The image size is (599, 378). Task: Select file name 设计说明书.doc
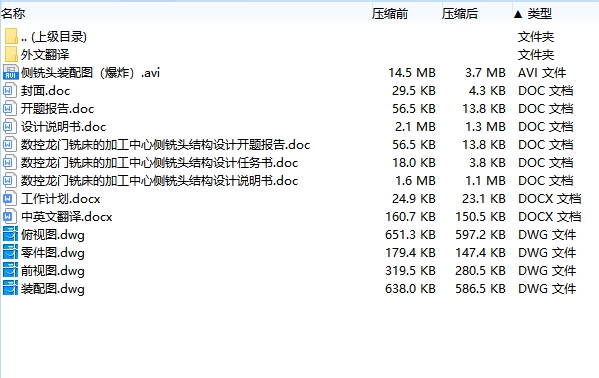(x=63, y=127)
